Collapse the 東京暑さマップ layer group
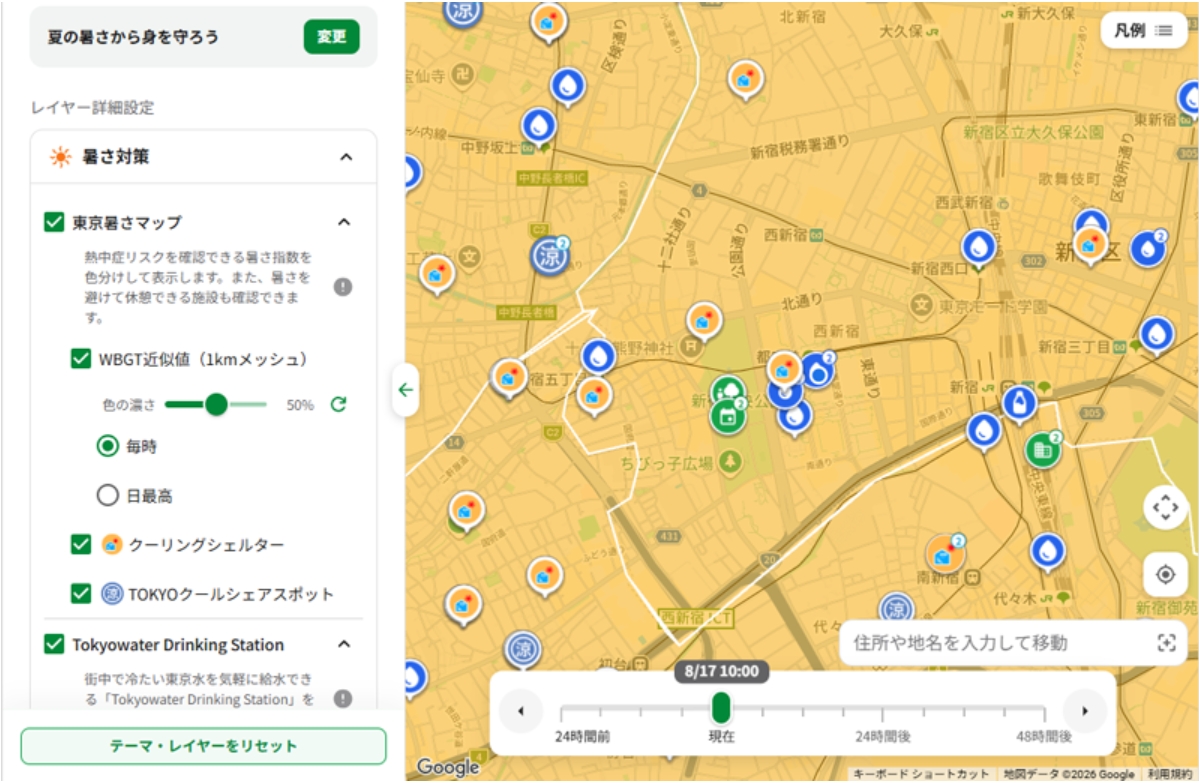Screen dimensions: 1199x783 [x=344, y=223]
